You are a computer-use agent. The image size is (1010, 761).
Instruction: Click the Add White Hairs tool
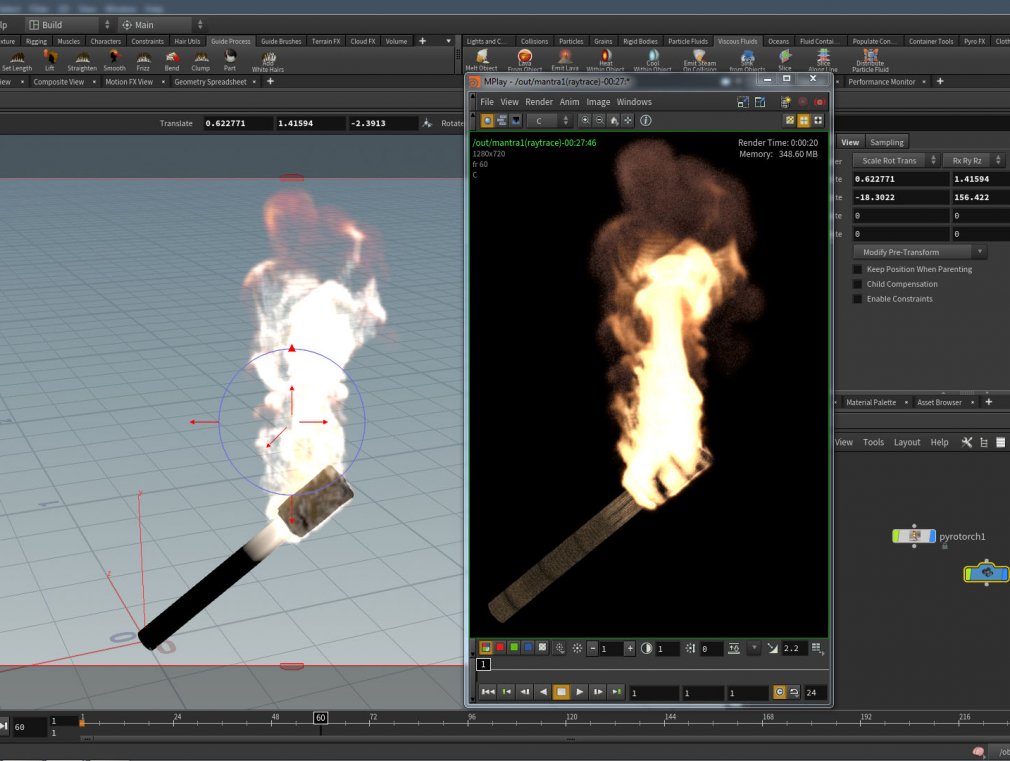tap(268, 62)
